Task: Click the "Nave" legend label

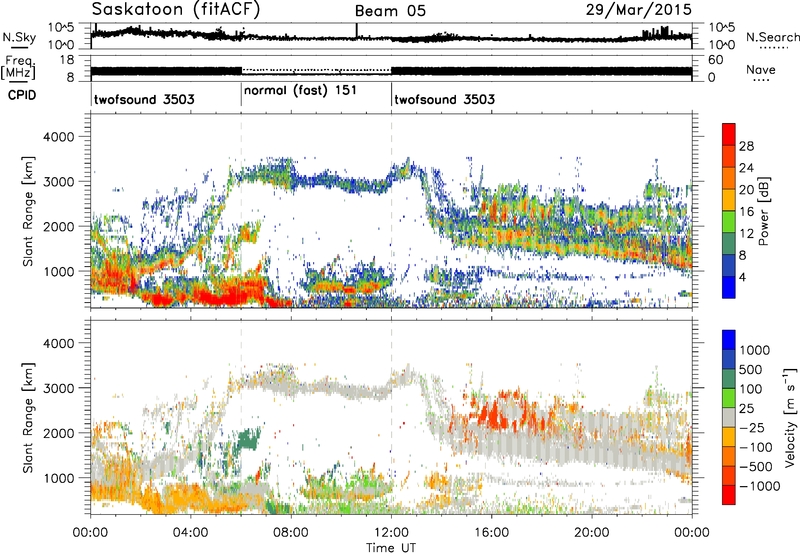Action: (x=761, y=70)
